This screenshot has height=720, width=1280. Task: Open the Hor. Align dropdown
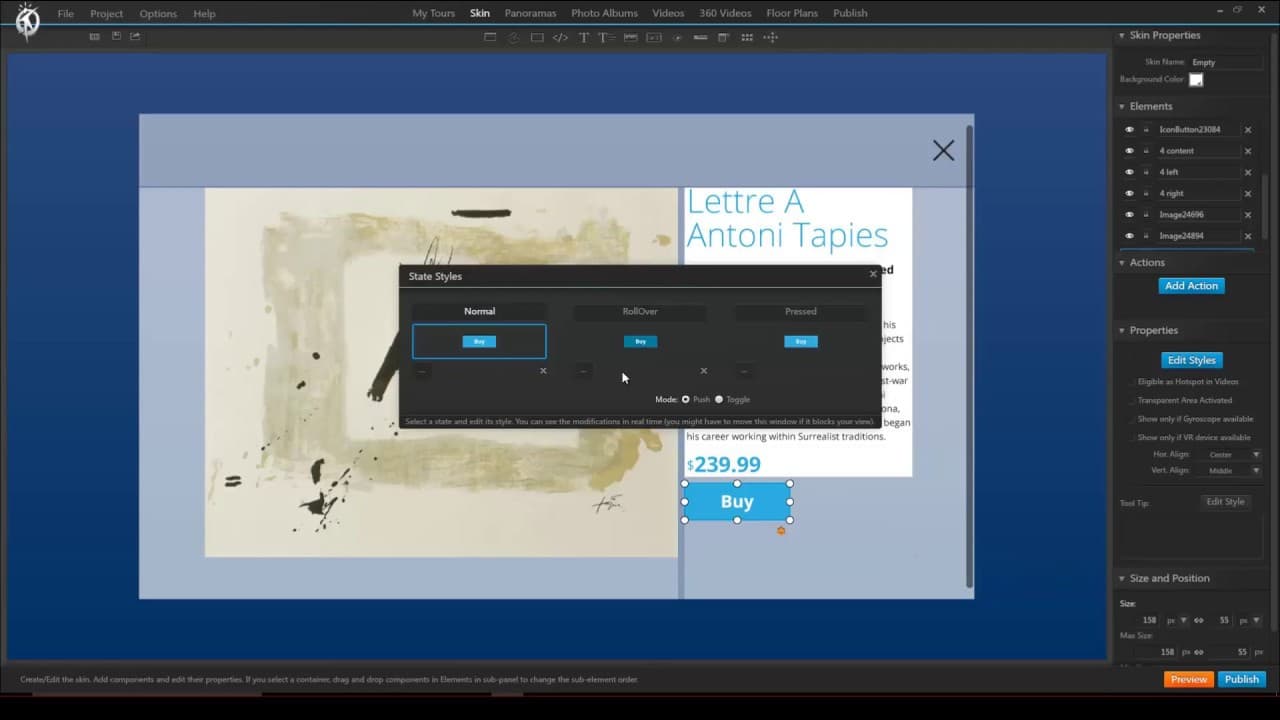(1231, 455)
